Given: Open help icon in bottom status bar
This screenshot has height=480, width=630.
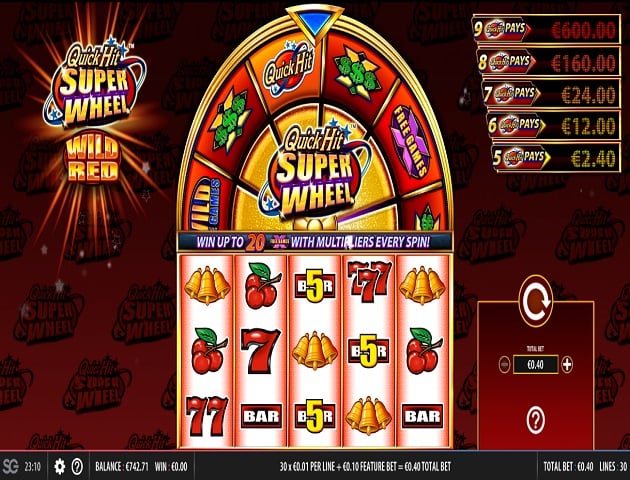Looking at the screenshot, I should tap(77, 466).
